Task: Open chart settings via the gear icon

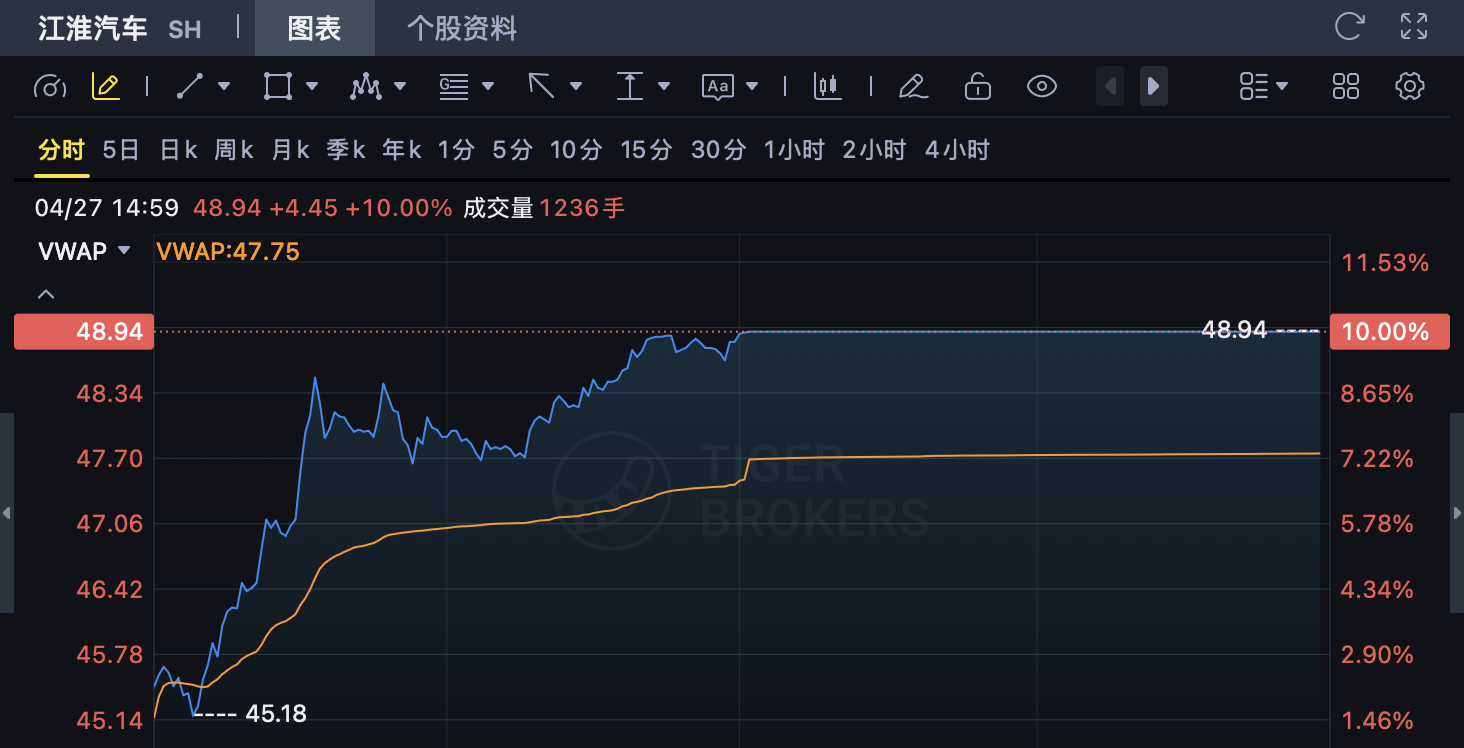Action: click(1409, 87)
